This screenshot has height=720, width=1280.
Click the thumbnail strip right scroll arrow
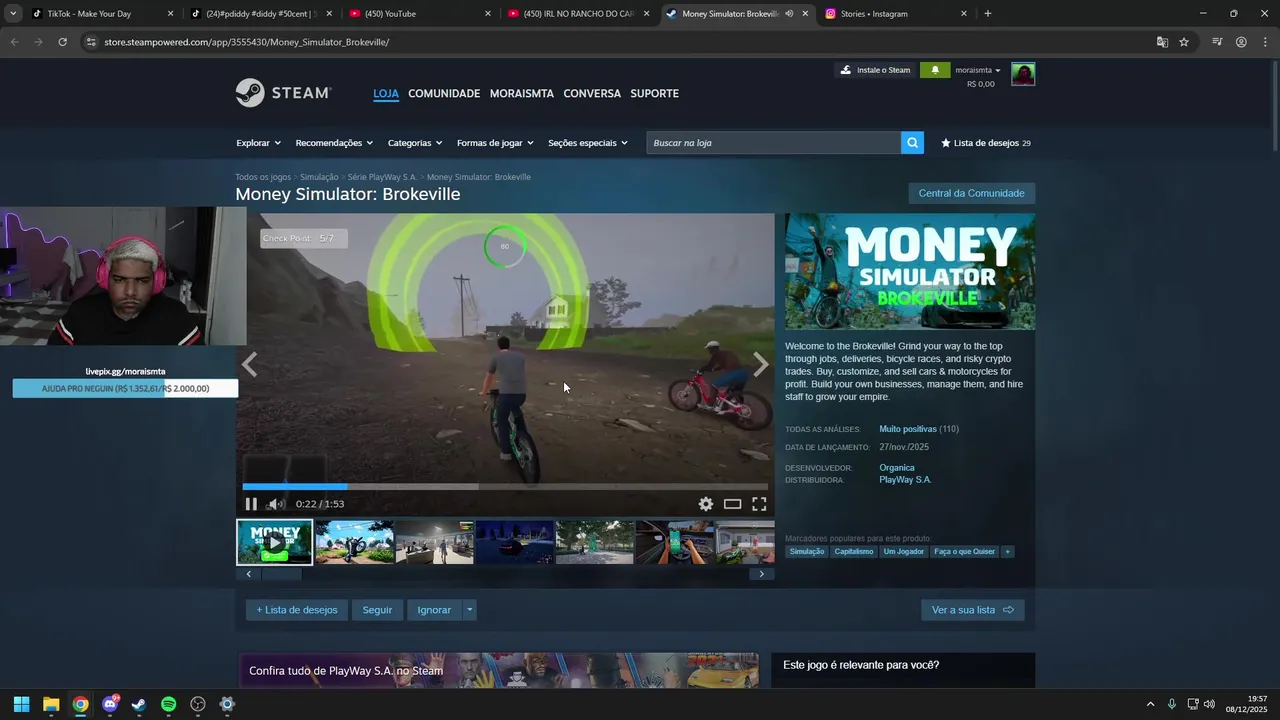point(762,574)
